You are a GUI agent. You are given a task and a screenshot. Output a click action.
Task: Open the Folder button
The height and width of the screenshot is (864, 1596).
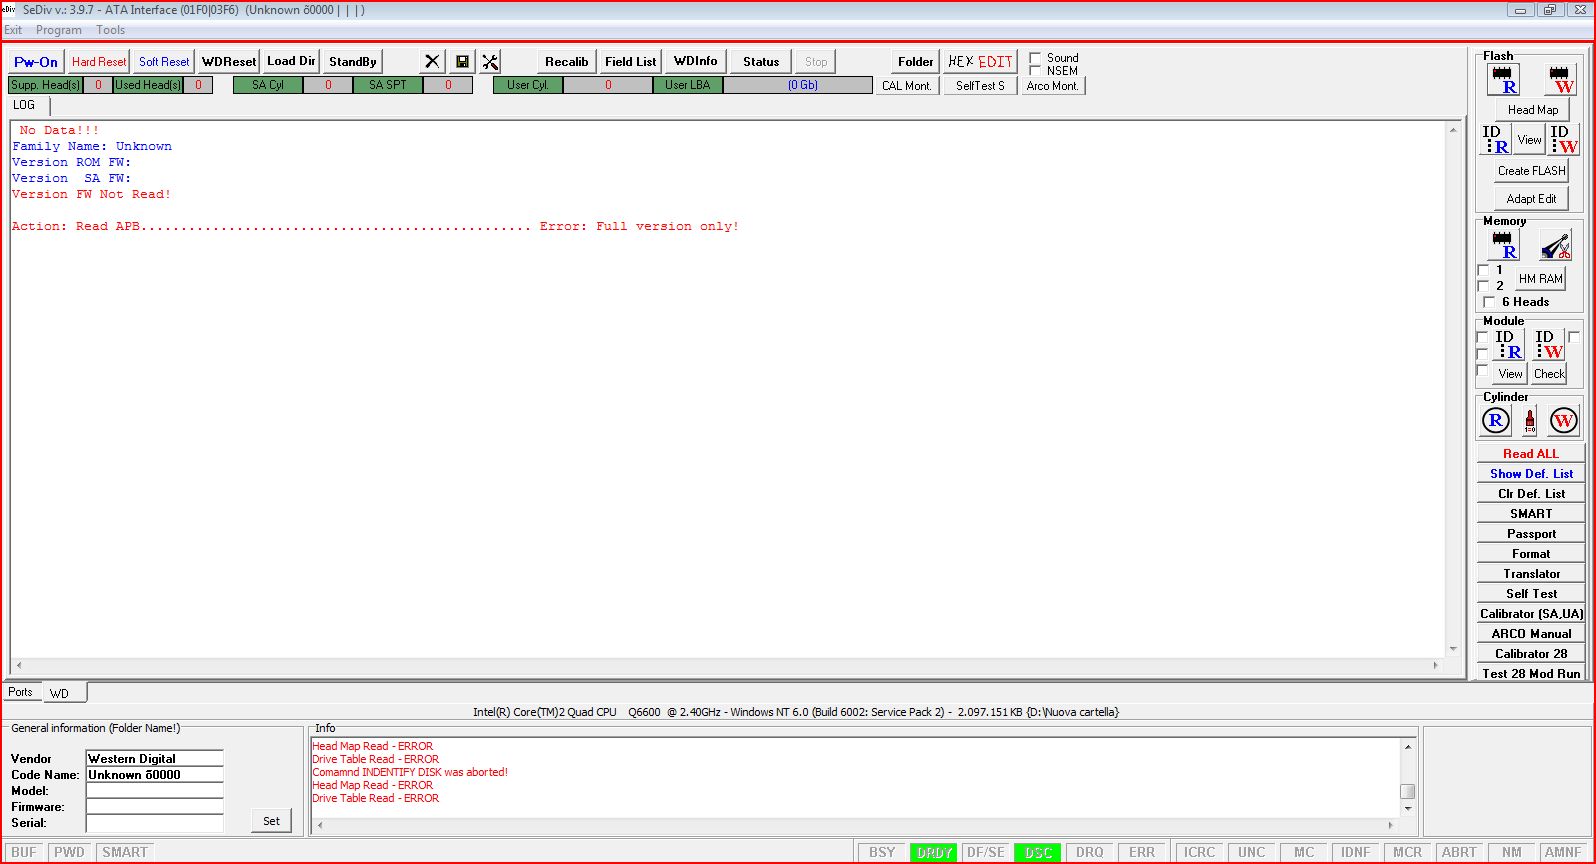point(915,62)
